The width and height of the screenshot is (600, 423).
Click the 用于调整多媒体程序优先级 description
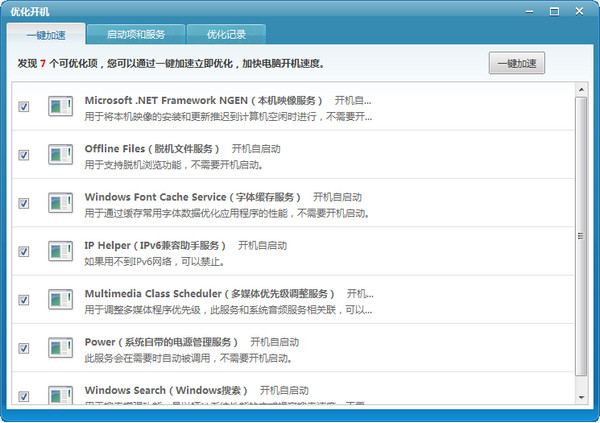pos(228,310)
